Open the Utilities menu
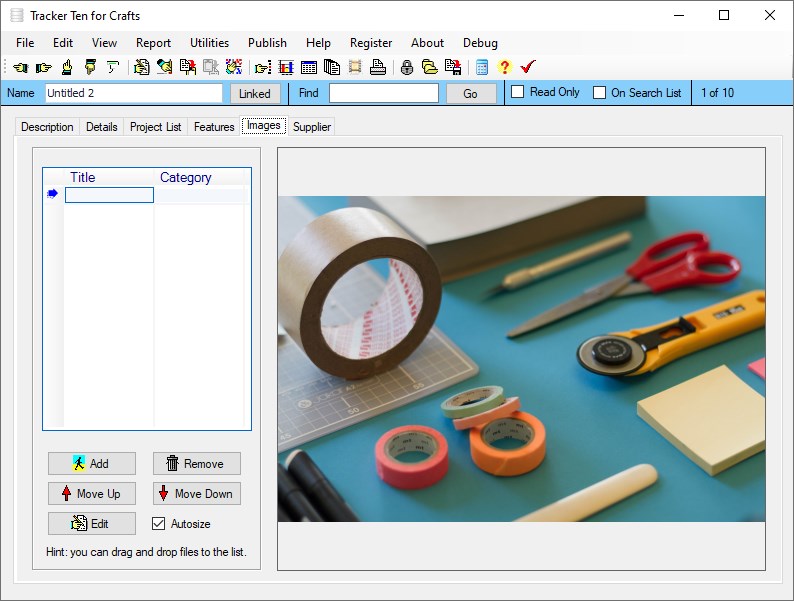The height and width of the screenshot is (601, 794). (209, 43)
